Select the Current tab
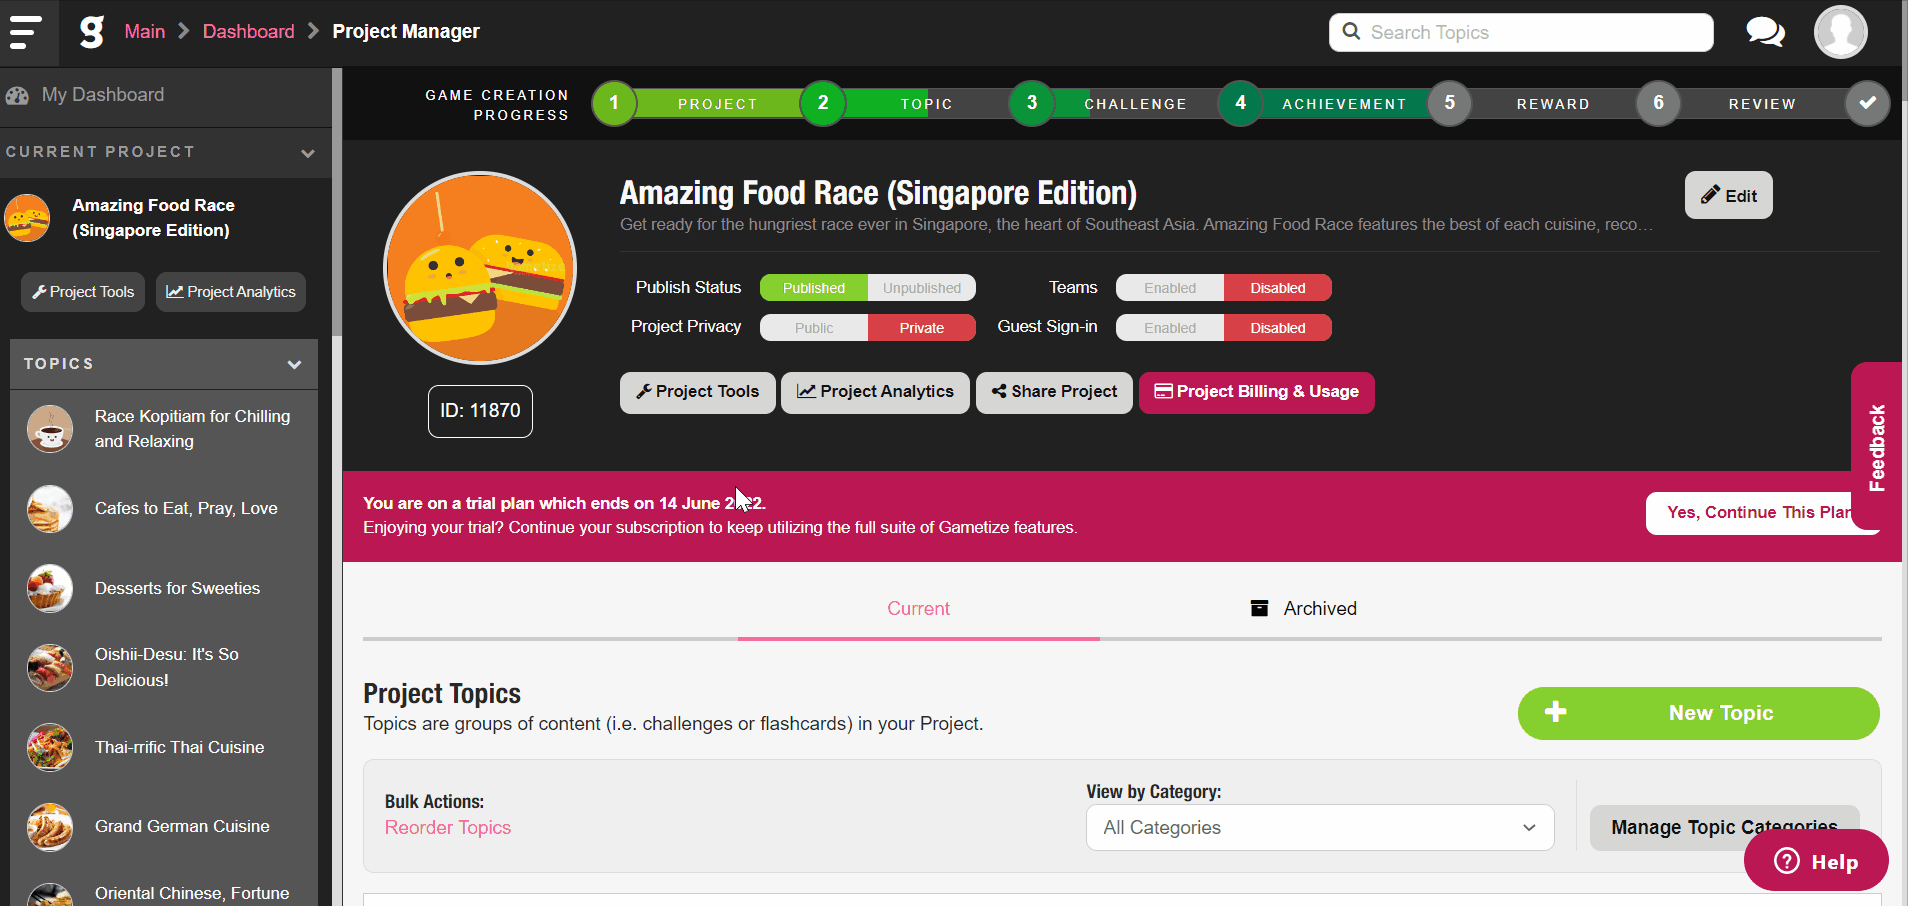Screen dimensions: 1908x906 918,608
